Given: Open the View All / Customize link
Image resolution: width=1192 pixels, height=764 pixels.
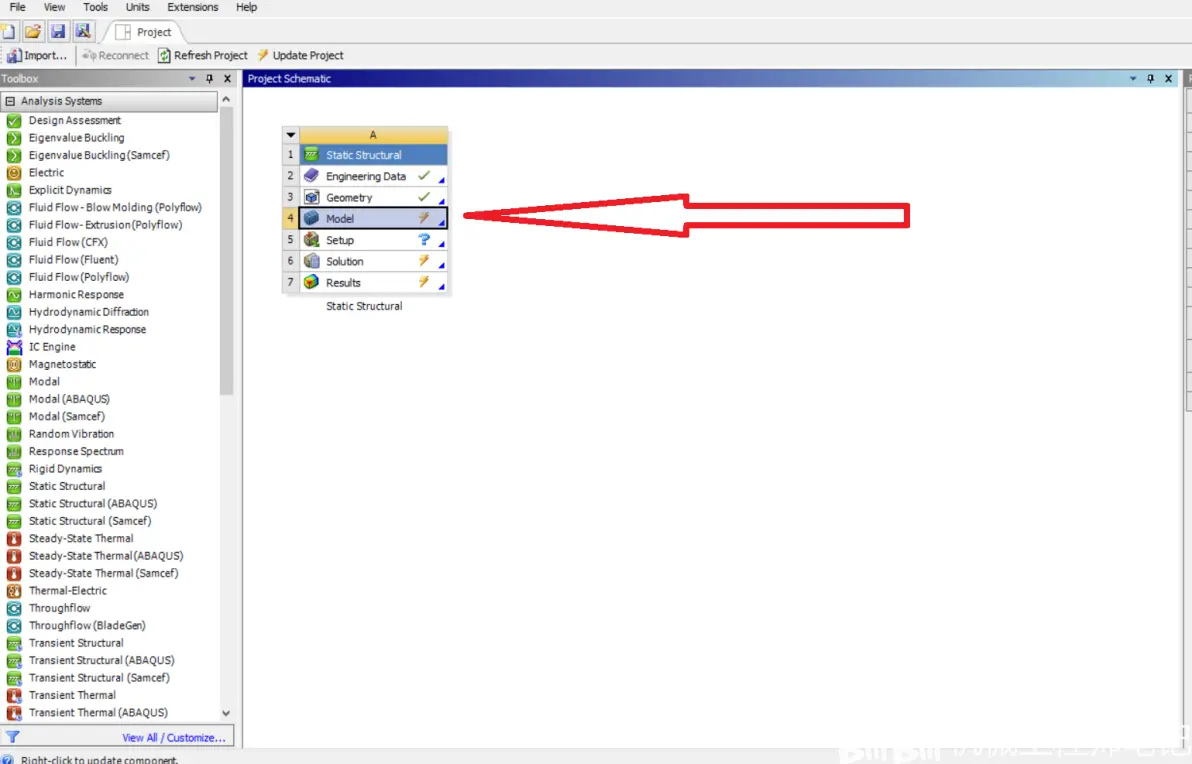Looking at the screenshot, I should 174,737.
